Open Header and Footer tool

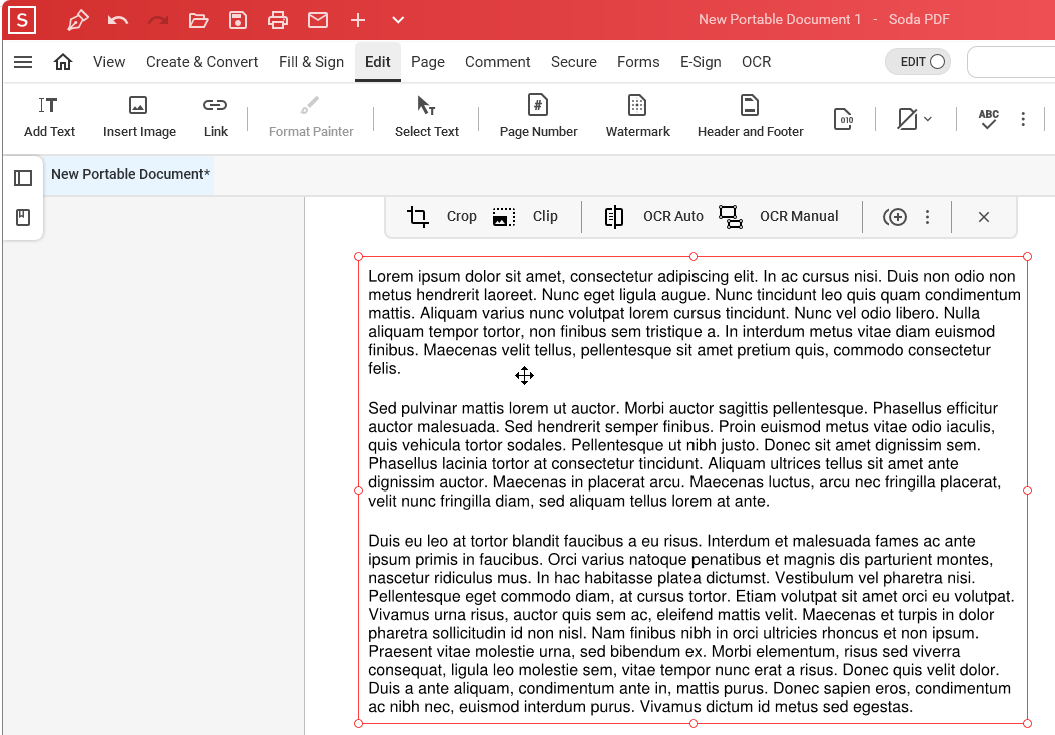coord(750,117)
